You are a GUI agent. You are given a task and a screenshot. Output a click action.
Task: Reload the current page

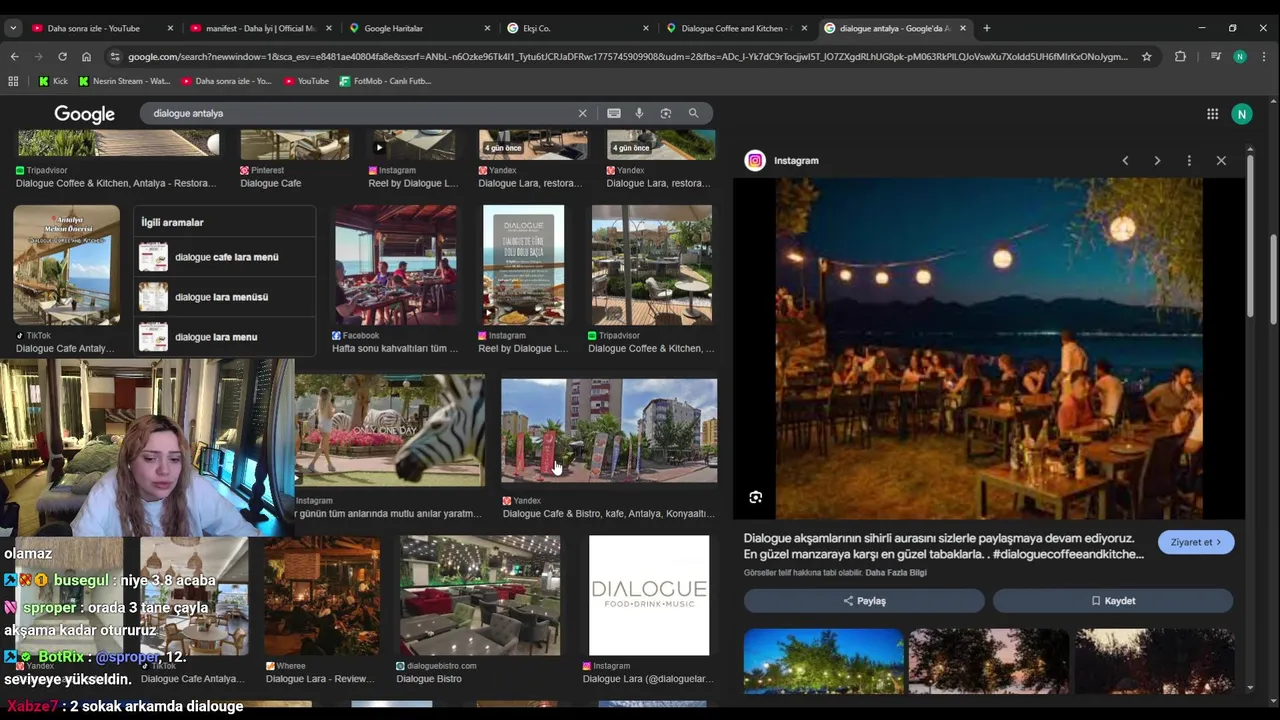[x=62, y=57]
